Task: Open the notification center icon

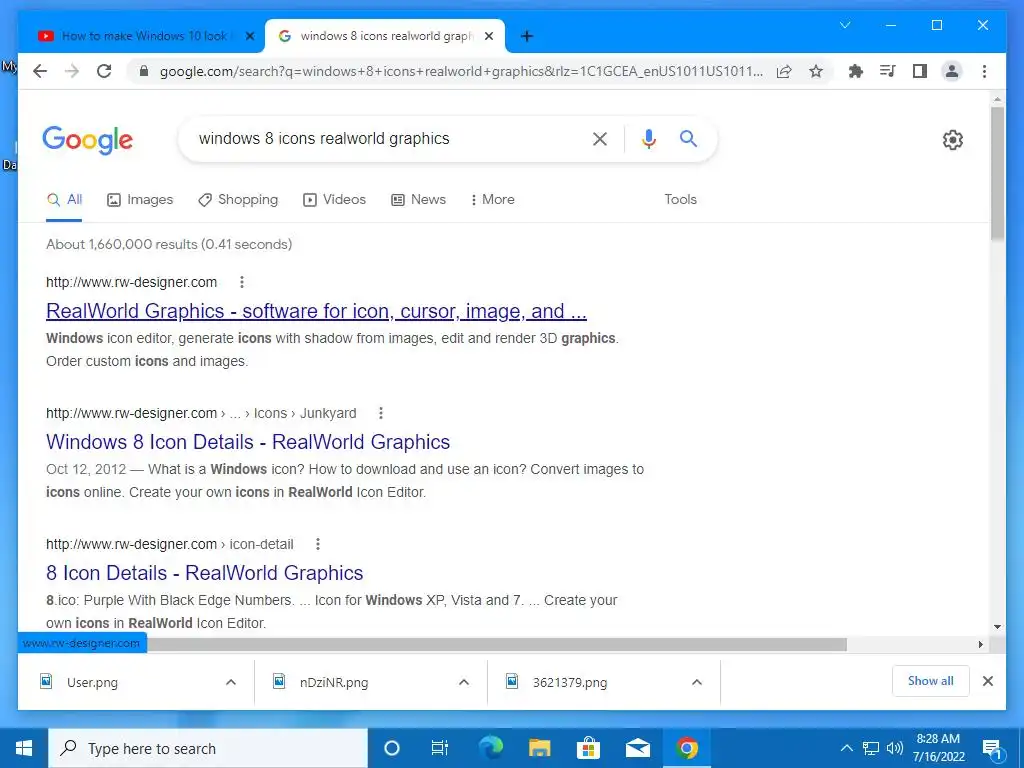Action: pos(992,749)
